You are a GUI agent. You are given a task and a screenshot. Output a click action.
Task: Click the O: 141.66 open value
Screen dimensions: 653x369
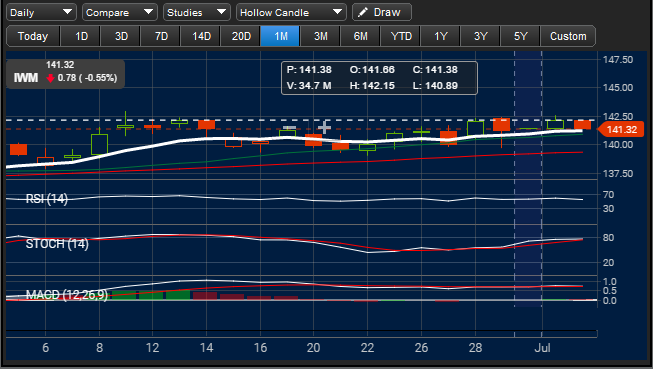tap(372, 70)
